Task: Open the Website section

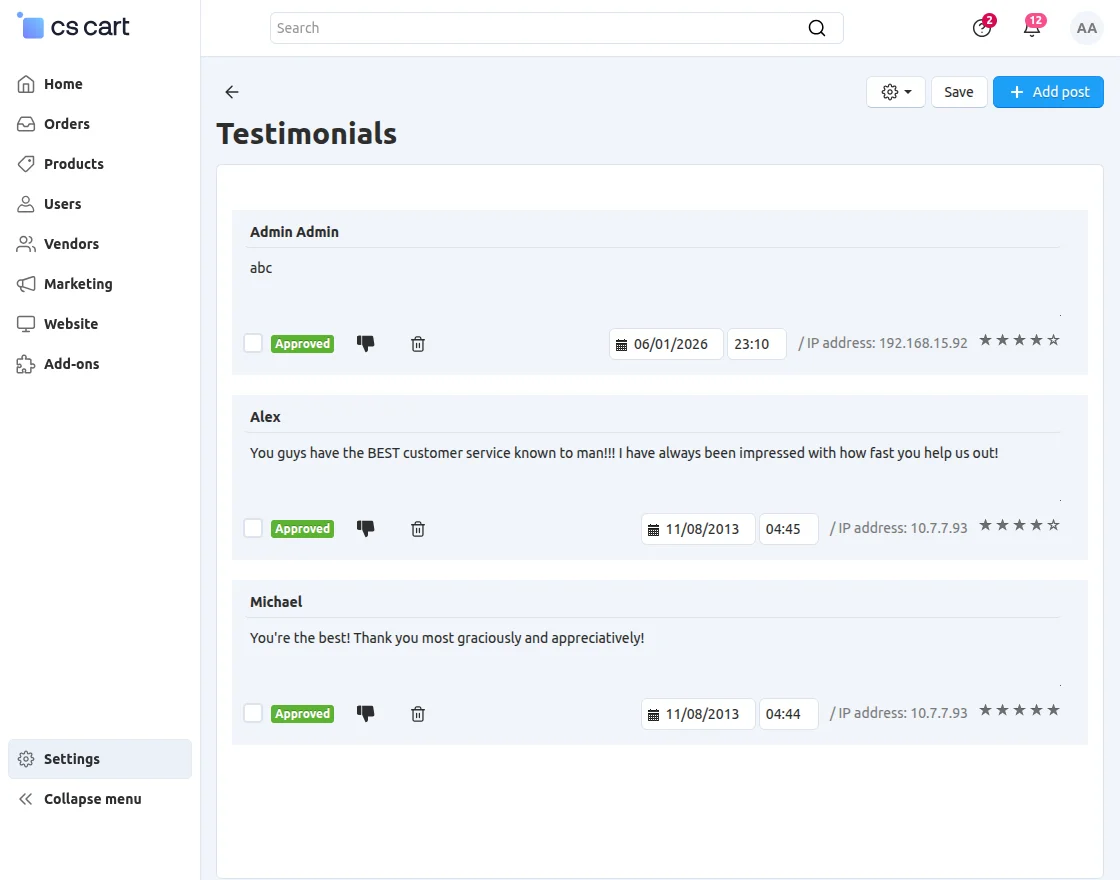Action: click(71, 324)
